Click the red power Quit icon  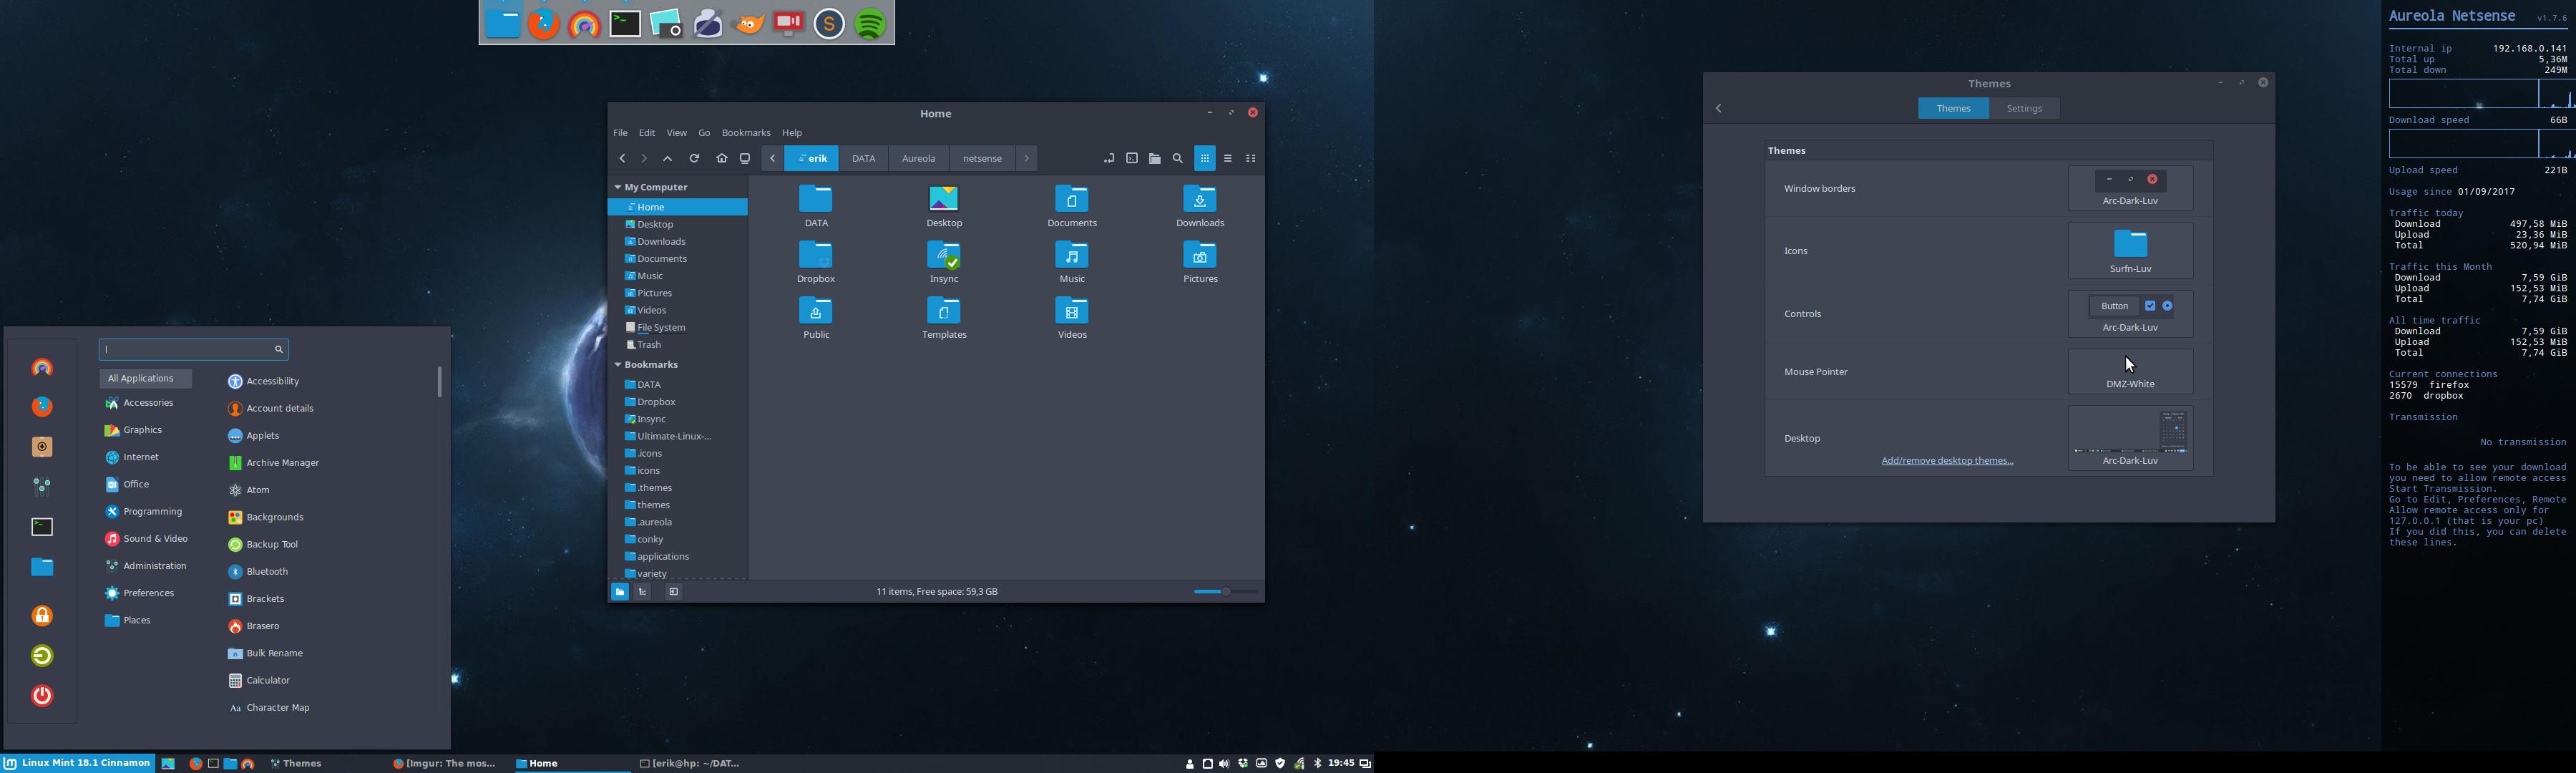click(42, 696)
